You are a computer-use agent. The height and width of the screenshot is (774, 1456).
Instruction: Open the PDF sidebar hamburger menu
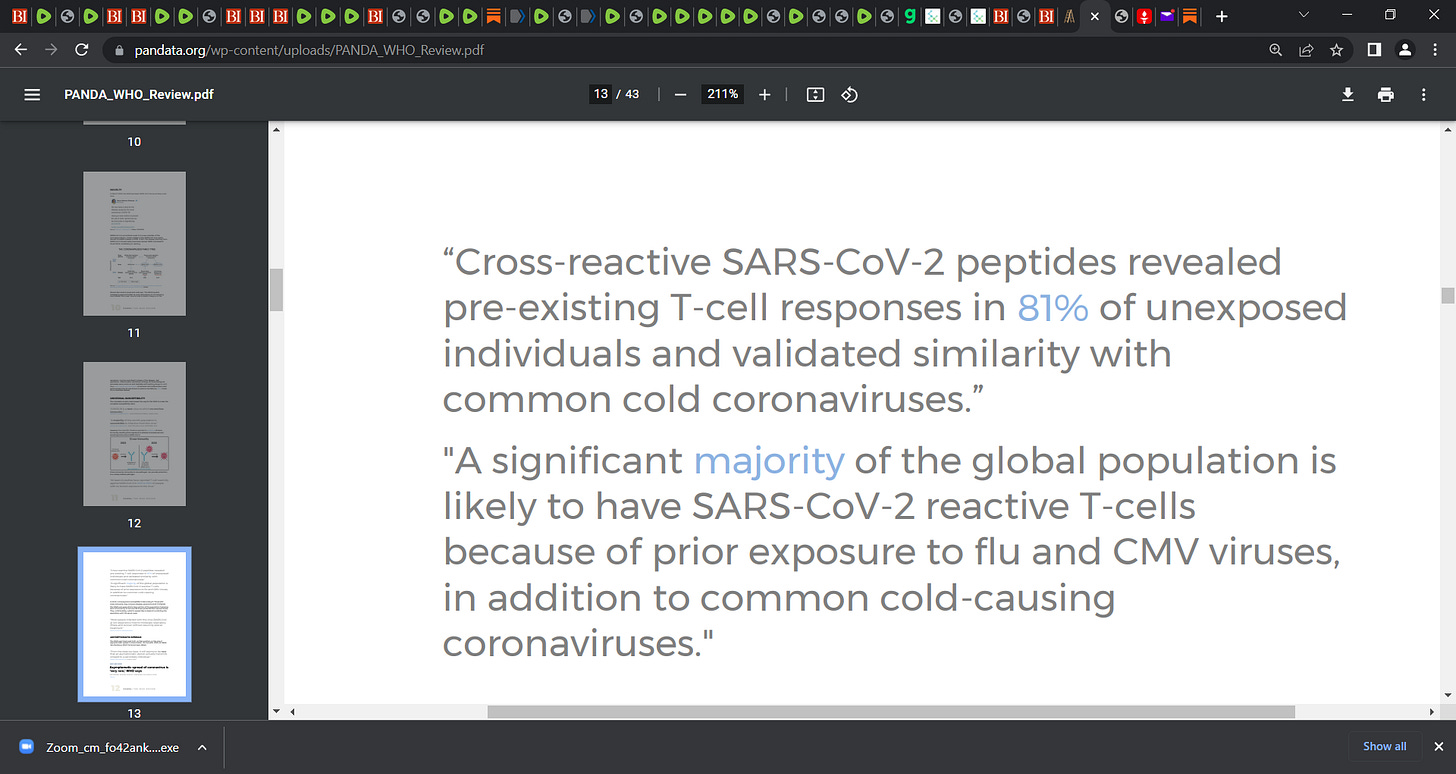[x=32, y=94]
